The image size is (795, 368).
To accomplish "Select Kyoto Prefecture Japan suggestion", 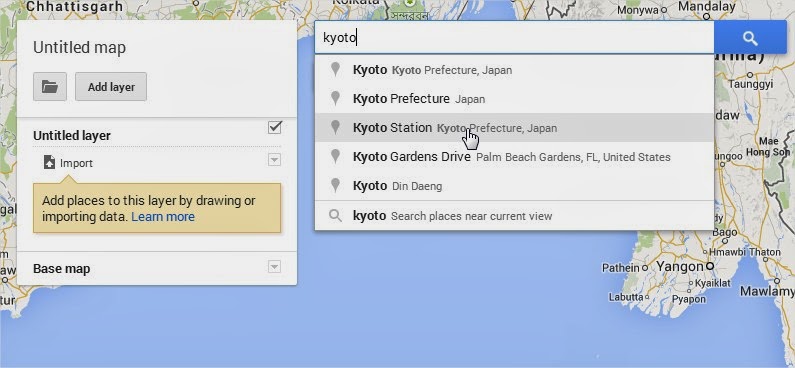I will [514, 99].
